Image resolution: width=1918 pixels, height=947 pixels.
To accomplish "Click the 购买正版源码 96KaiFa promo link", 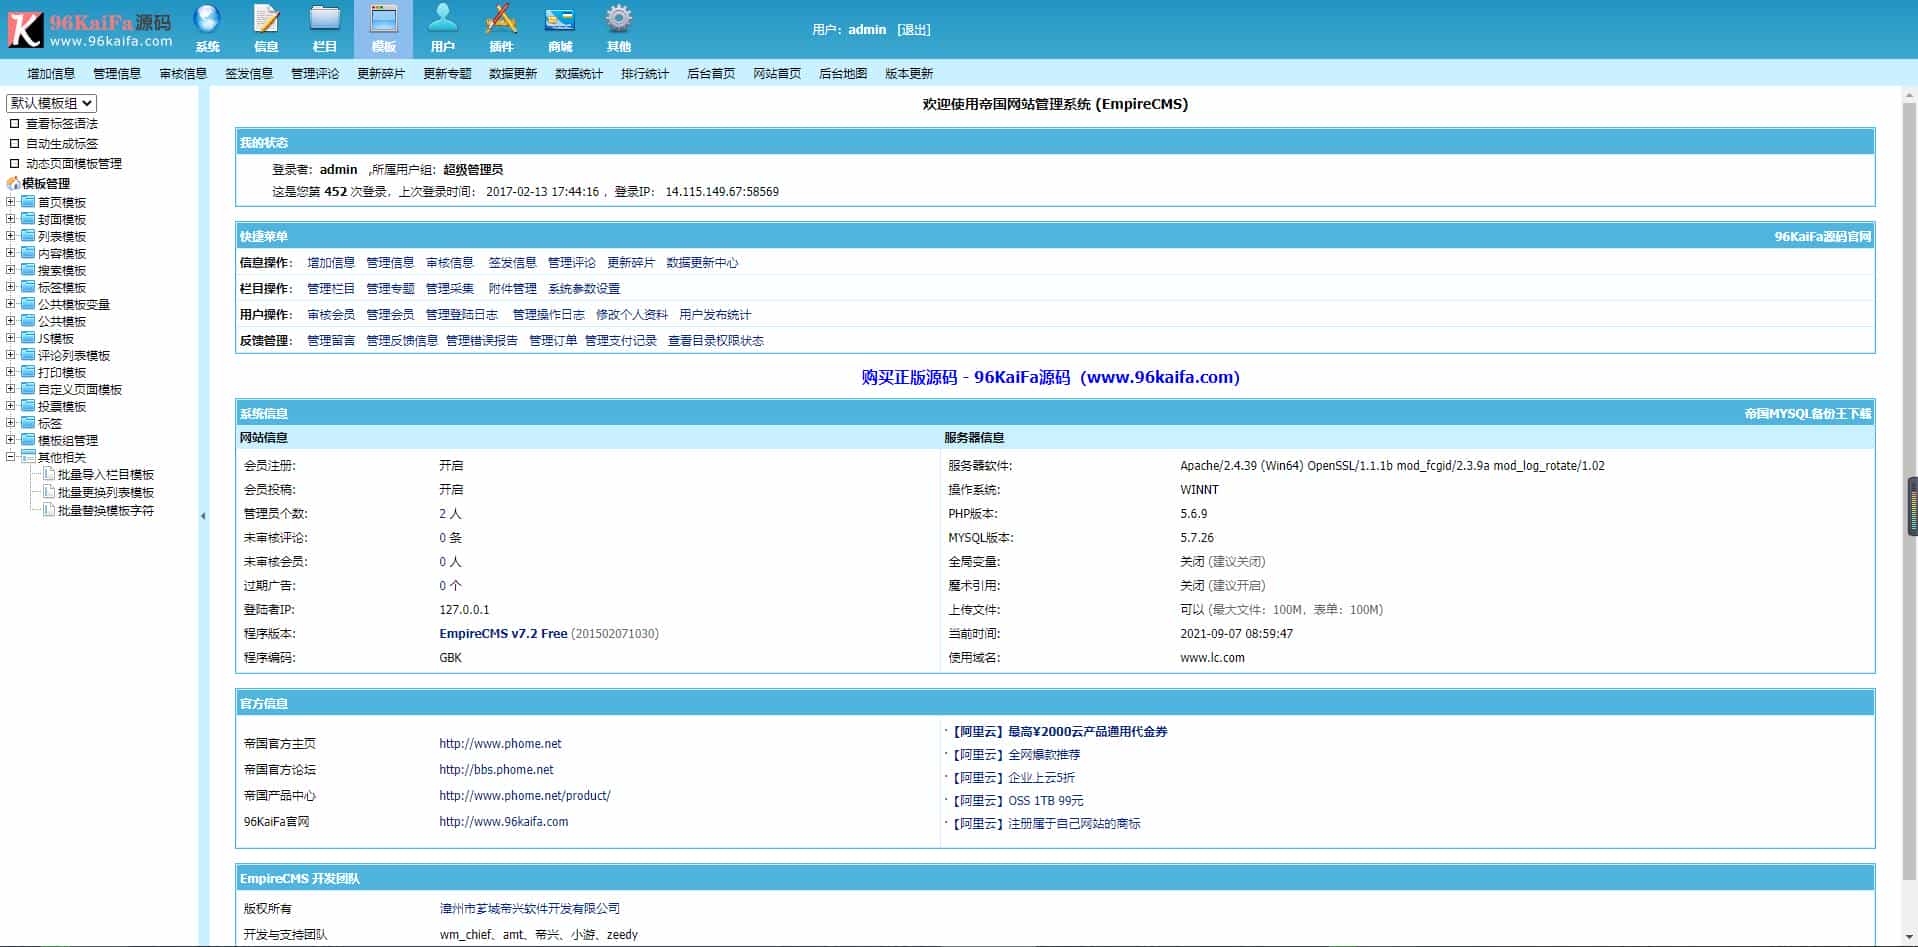I will pos(1050,378).
